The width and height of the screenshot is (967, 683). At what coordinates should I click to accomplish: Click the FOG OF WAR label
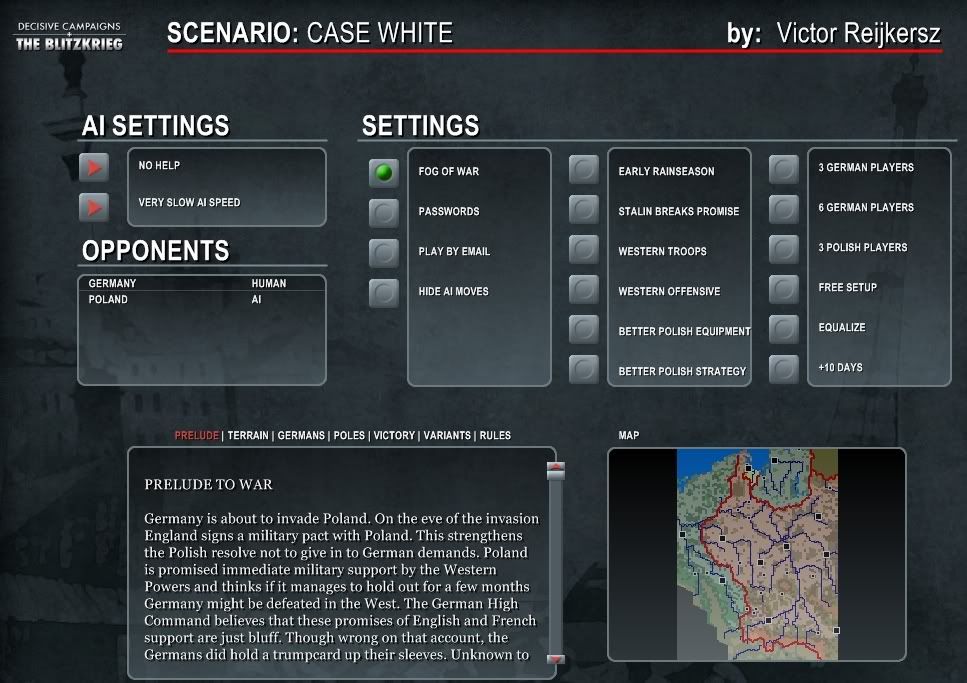pyautogui.click(x=448, y=172)
